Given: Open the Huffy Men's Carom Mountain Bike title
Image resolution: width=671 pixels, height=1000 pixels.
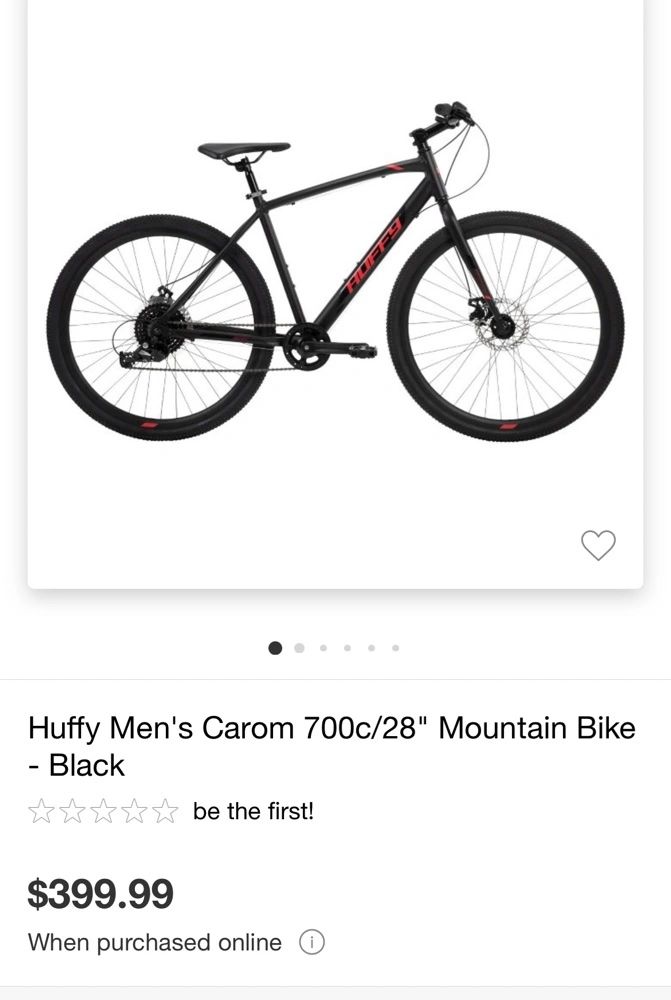Looking at the screenshot, I should 332,746.
